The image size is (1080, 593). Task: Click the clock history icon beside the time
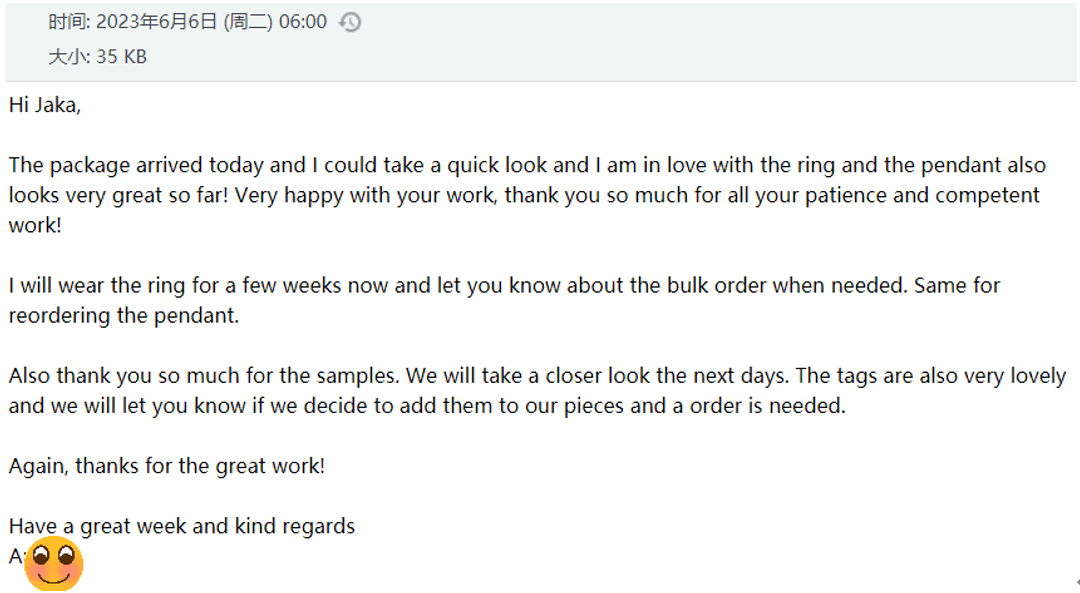[350, 22]
